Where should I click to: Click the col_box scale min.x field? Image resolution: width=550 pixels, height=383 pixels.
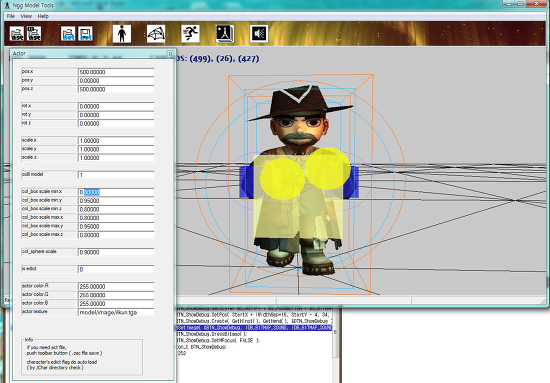[116, 192]
